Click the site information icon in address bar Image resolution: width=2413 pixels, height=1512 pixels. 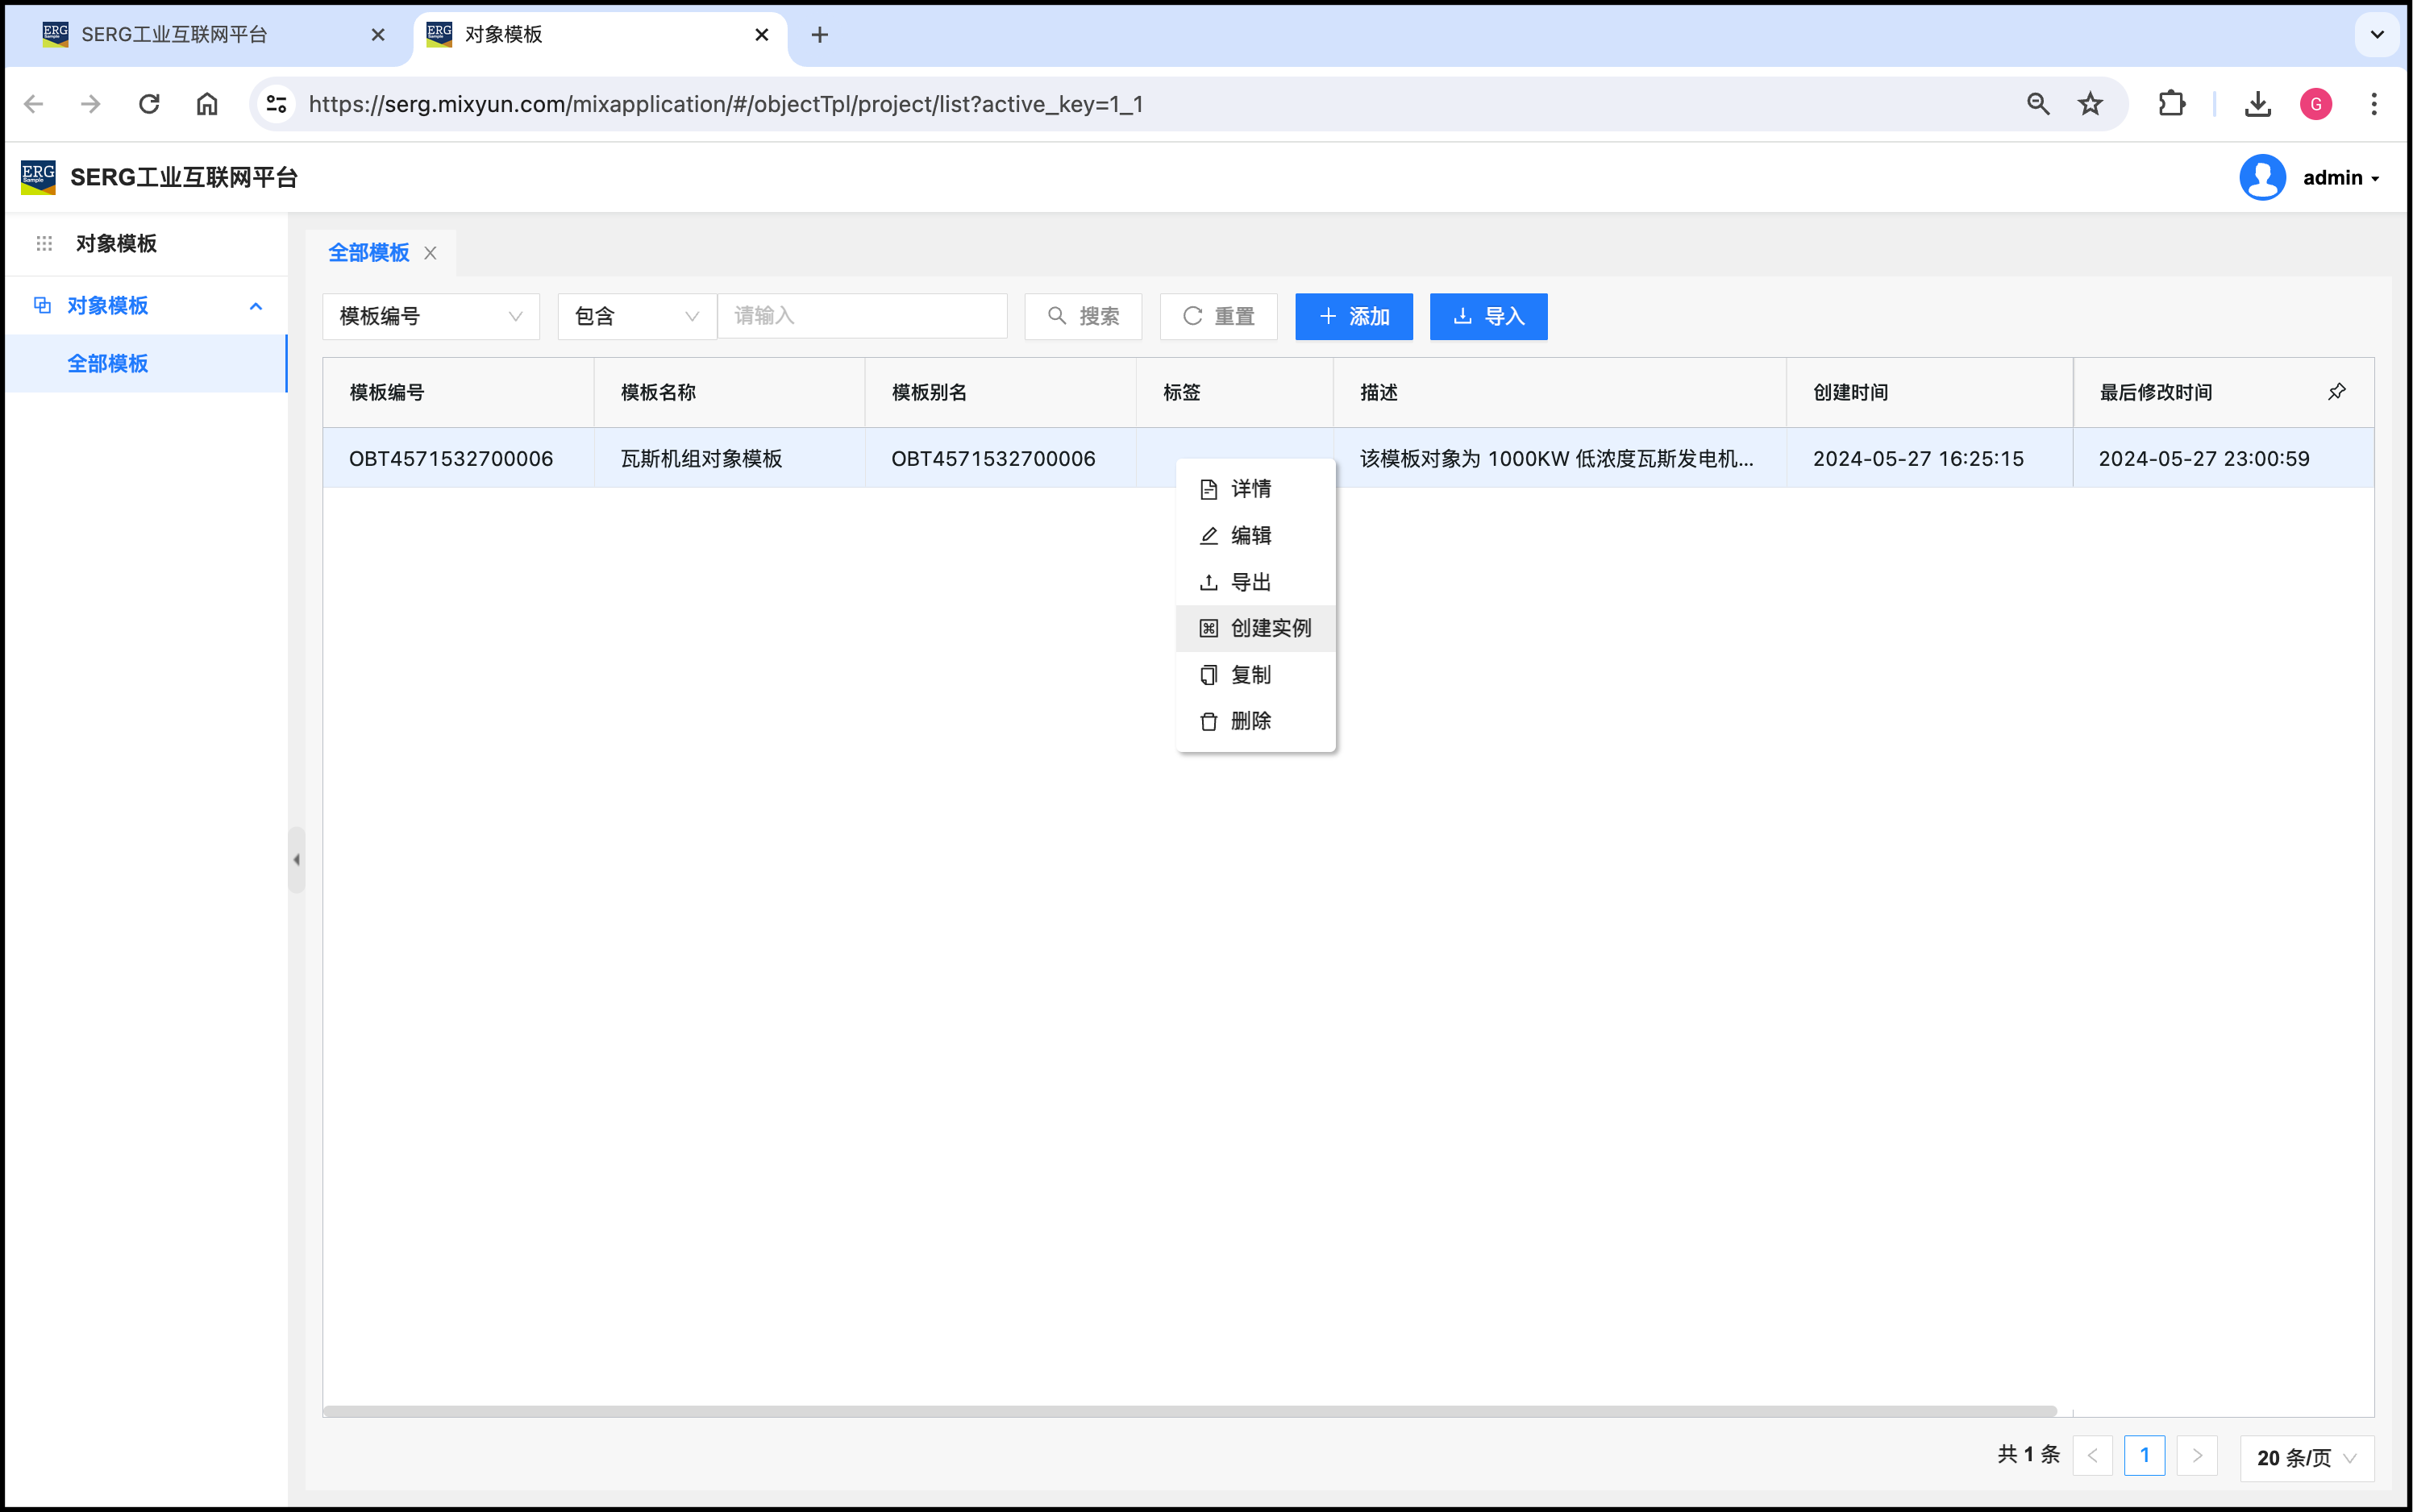[277, 104]
